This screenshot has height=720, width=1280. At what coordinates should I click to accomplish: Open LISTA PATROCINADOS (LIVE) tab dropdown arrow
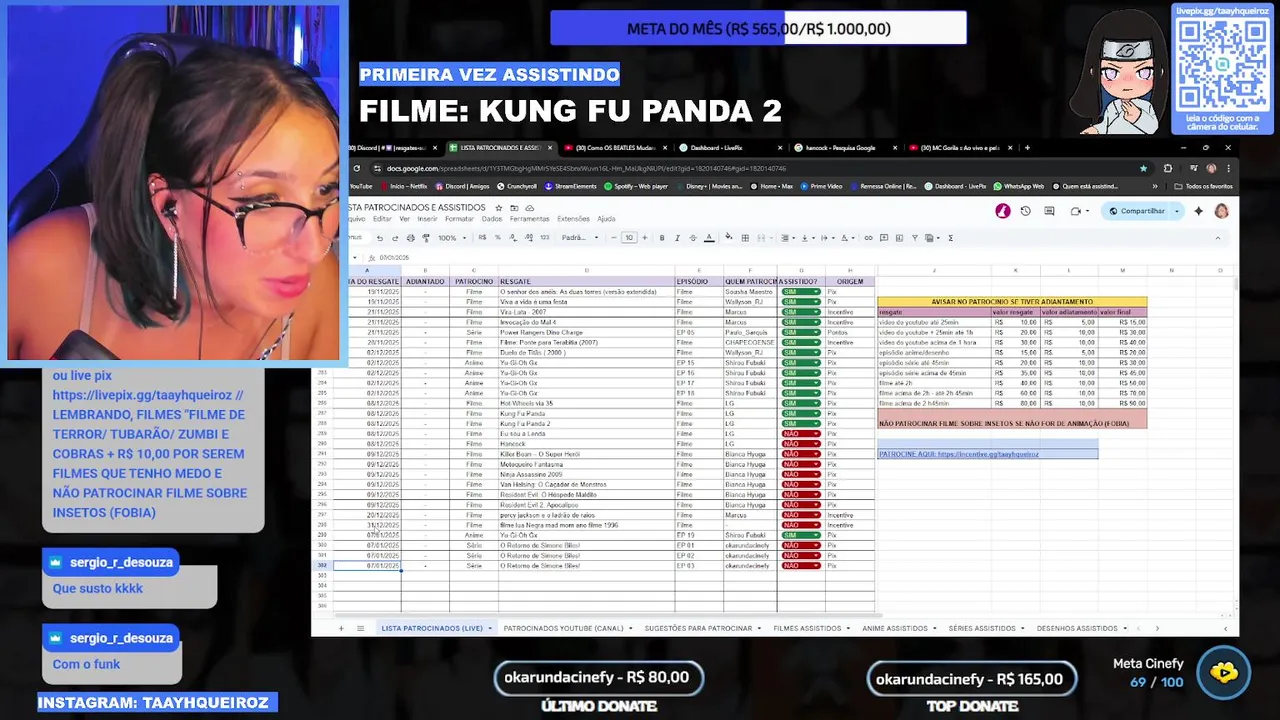point(489,628)
